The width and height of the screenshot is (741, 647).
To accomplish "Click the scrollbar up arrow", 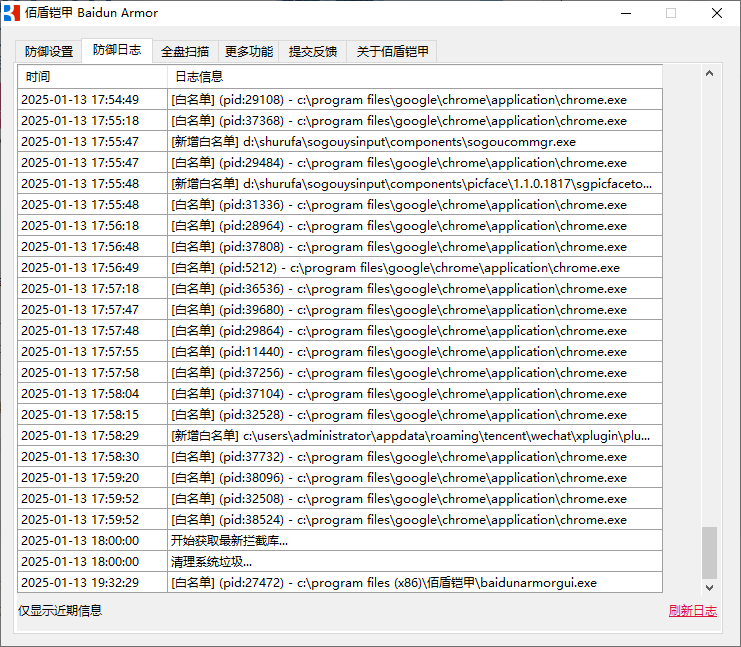I will point(710,74).
